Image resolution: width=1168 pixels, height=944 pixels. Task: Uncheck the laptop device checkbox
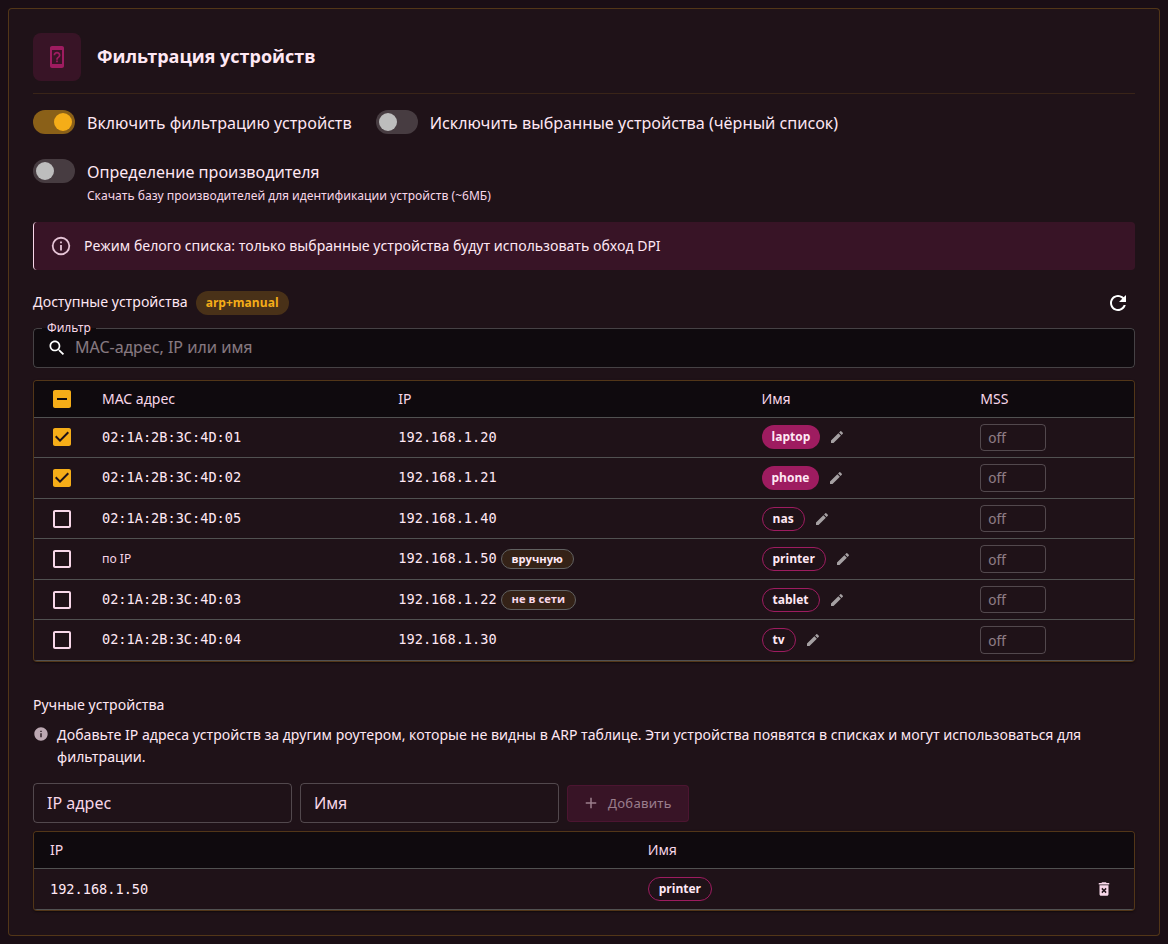(x=62, y=437)
